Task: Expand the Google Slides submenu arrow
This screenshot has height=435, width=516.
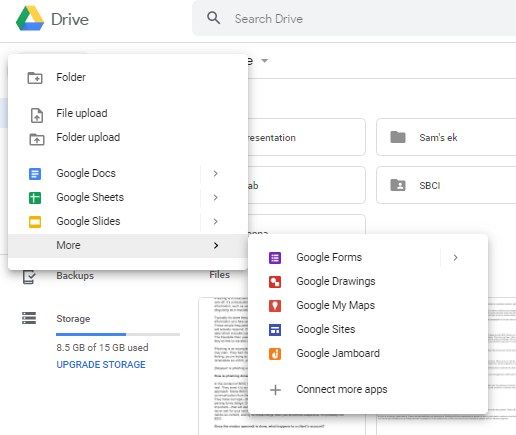Action: pyautogui.click(x=216, y=222)
